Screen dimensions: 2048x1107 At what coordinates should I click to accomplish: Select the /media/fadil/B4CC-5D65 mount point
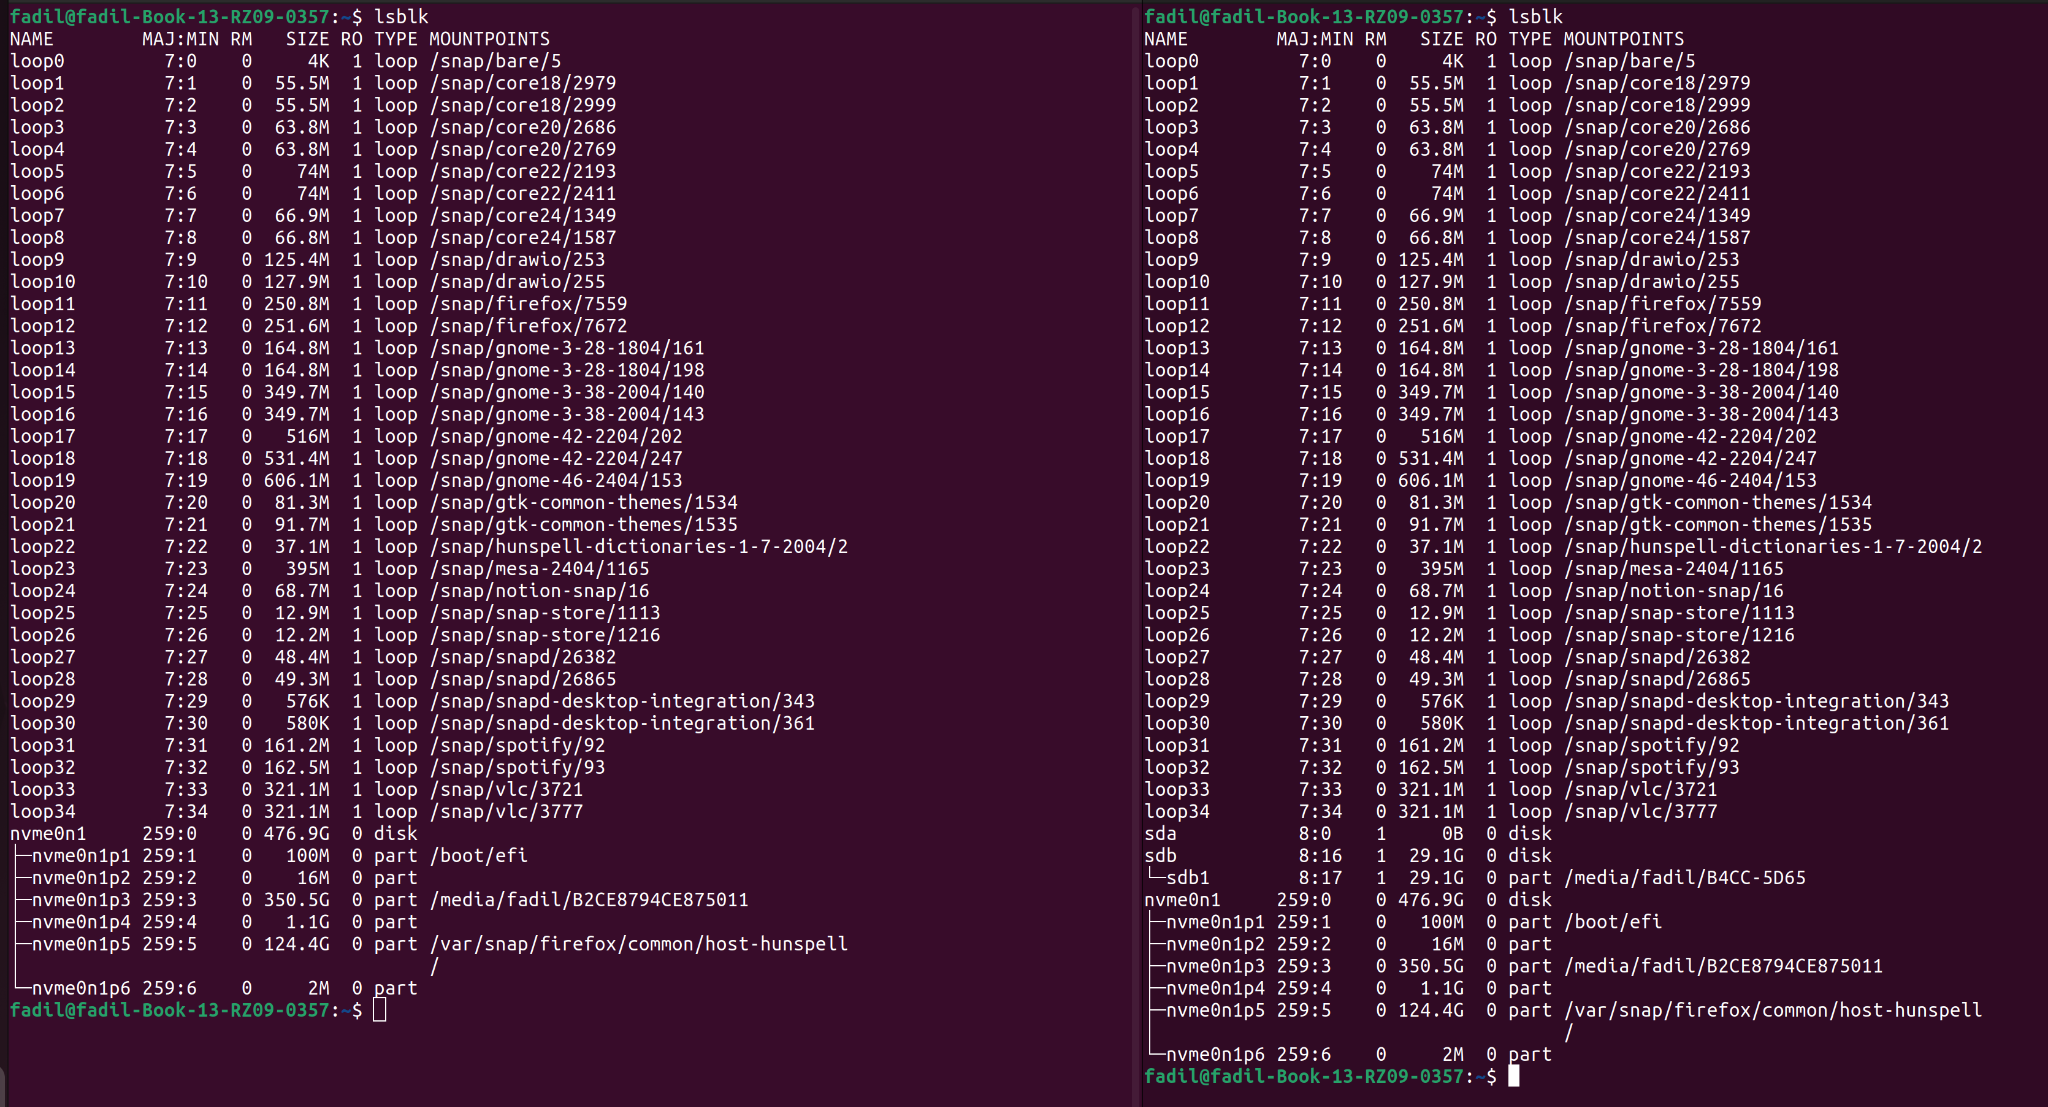(1685, 878)
